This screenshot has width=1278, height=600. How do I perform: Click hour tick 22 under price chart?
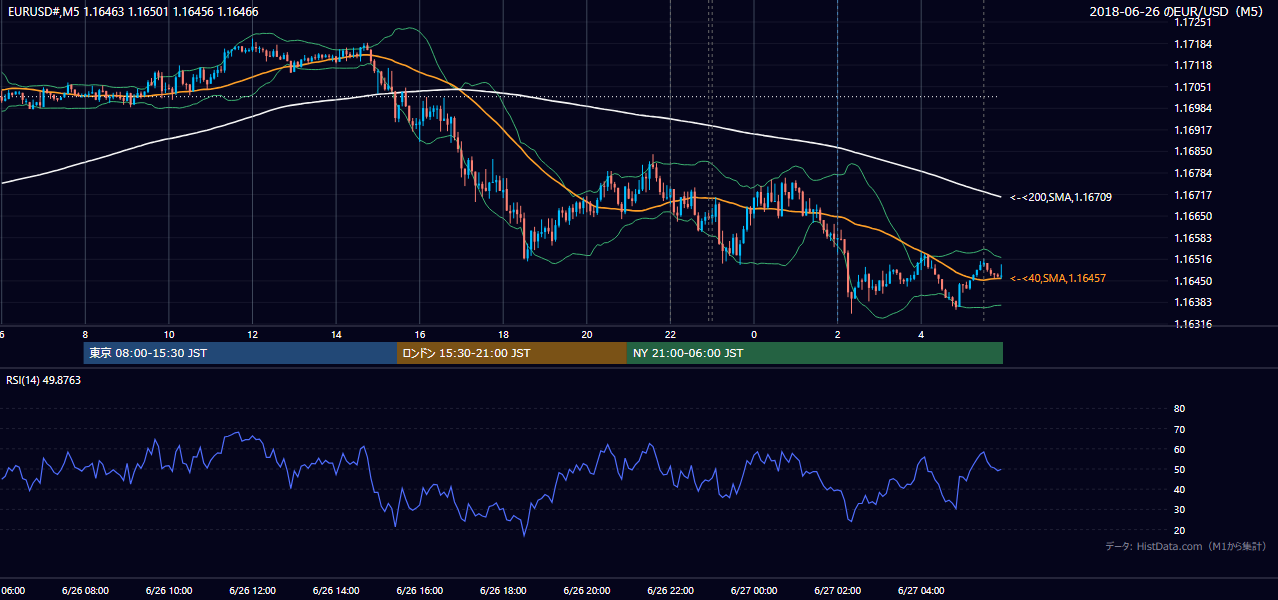[670, 334]
